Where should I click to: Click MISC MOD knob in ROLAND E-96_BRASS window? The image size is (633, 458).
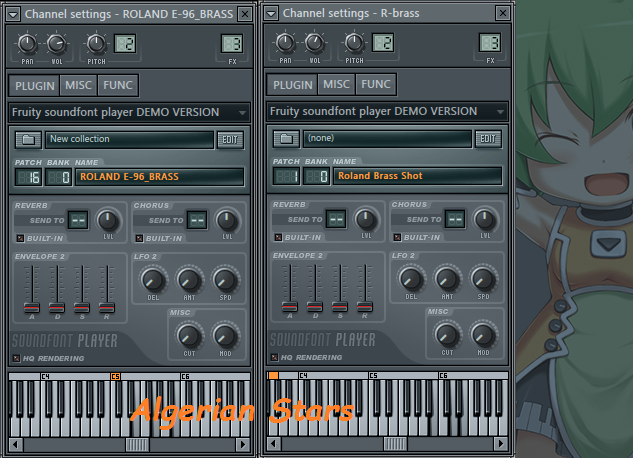tap(225, 336)
